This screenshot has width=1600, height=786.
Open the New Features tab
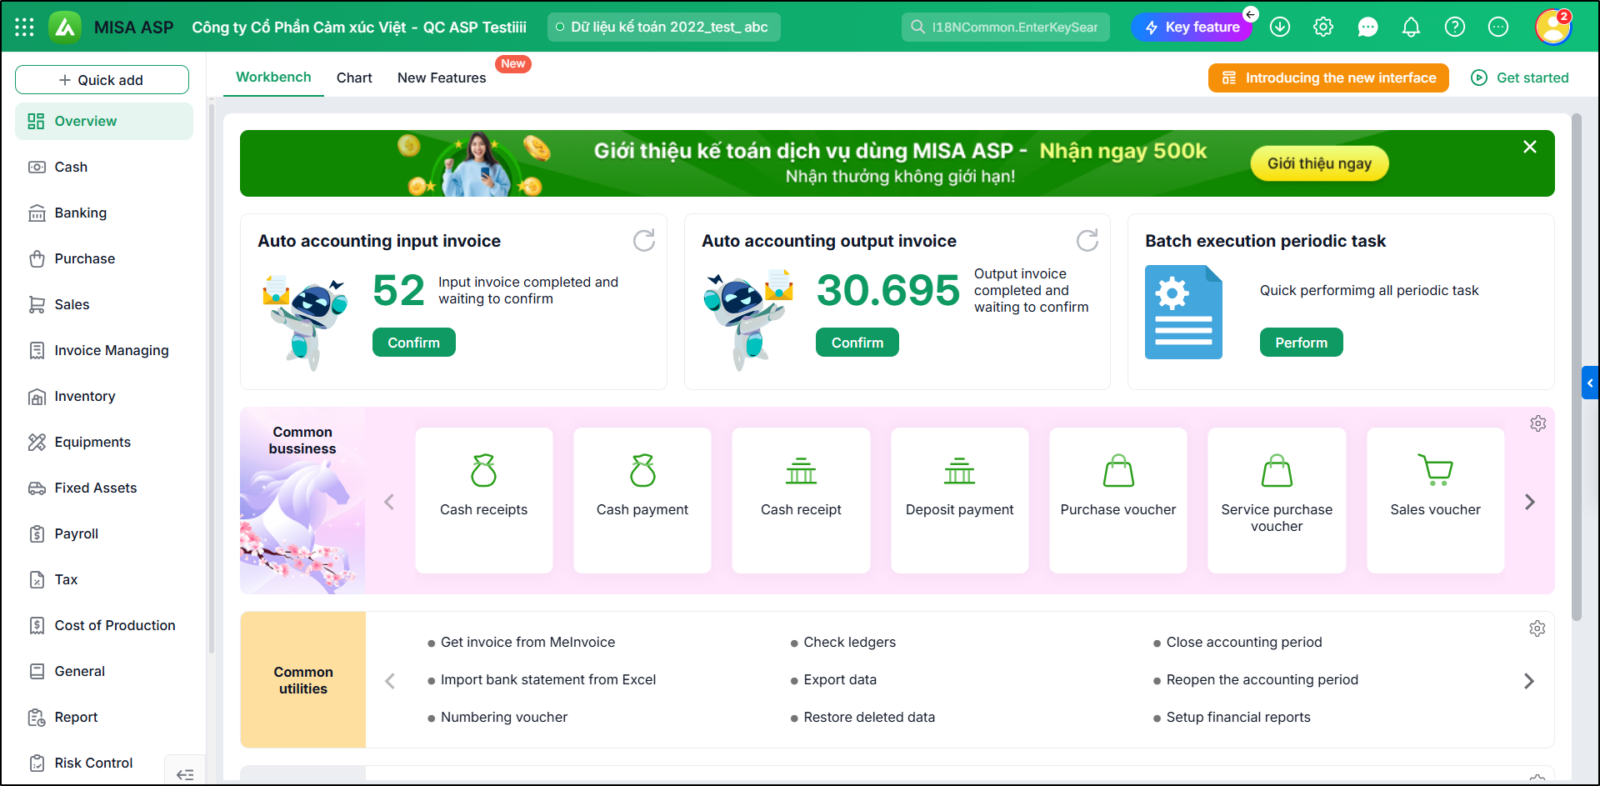click(442, 77)
